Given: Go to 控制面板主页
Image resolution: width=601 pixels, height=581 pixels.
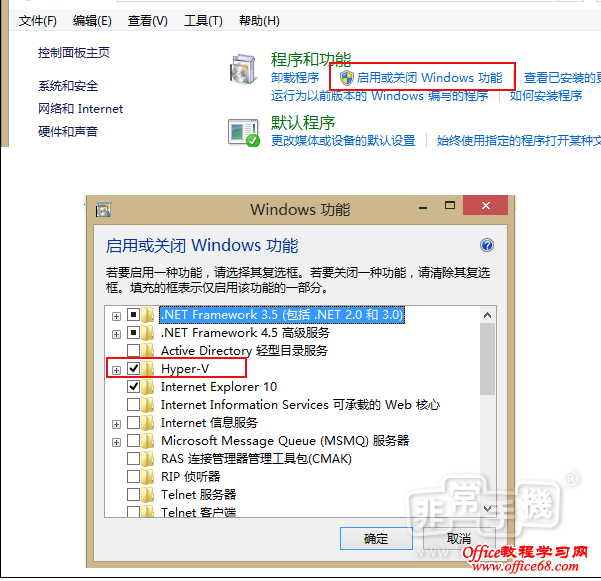Looking at the screenshot, I should tap(74, 53).
